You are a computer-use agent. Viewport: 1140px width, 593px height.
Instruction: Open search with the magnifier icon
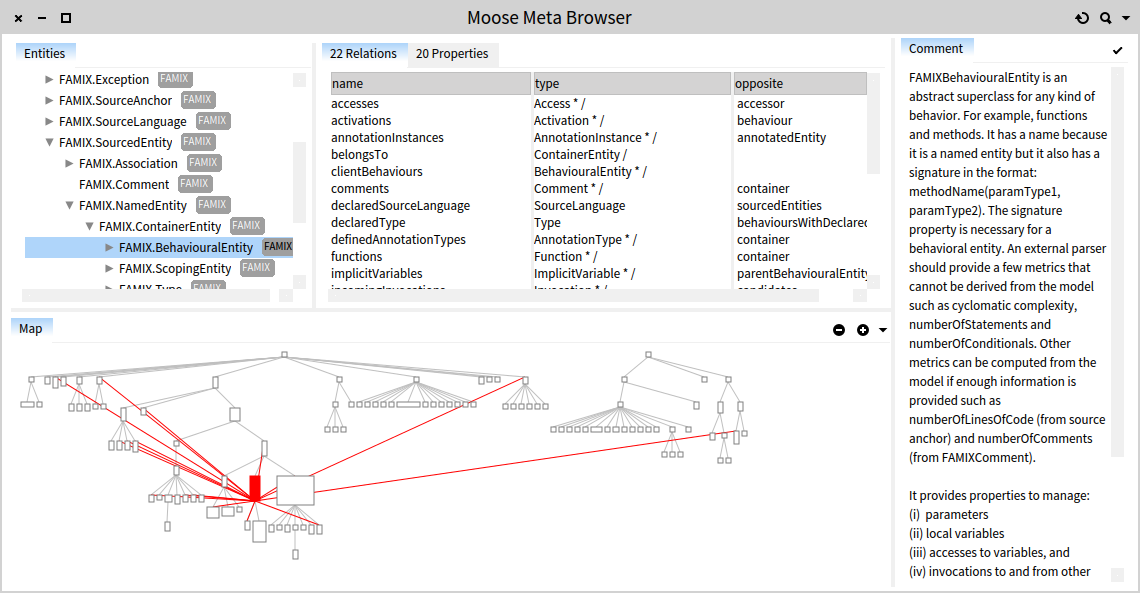[x=1106, y=18]
